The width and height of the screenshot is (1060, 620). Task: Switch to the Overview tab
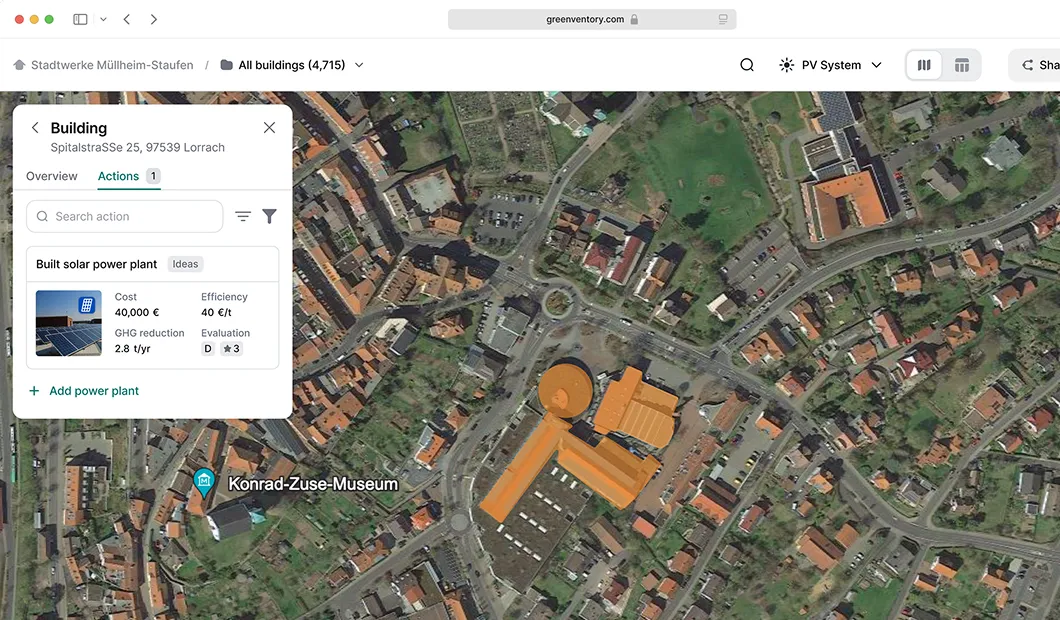coord(51,176)
